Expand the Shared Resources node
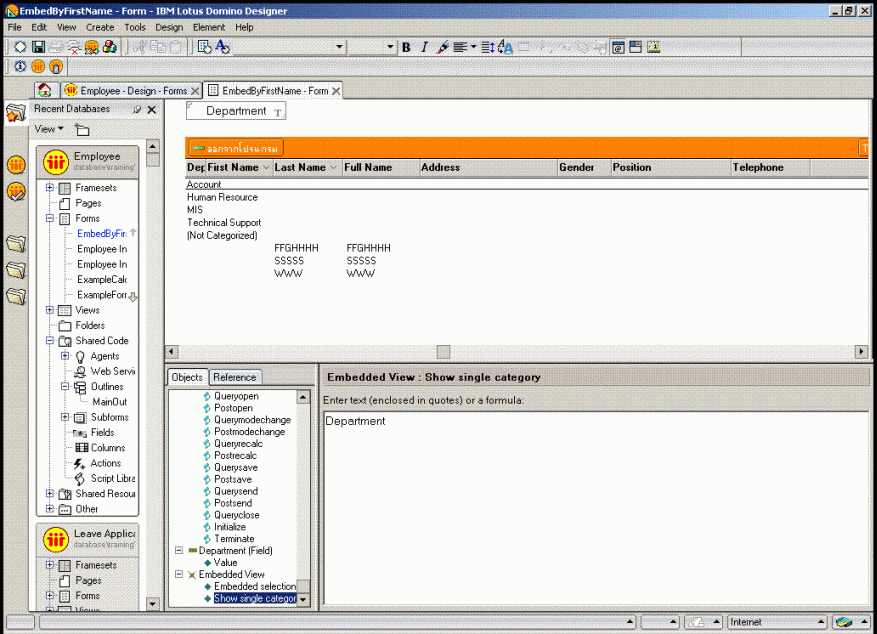877x634 pixels. point(50,494)
